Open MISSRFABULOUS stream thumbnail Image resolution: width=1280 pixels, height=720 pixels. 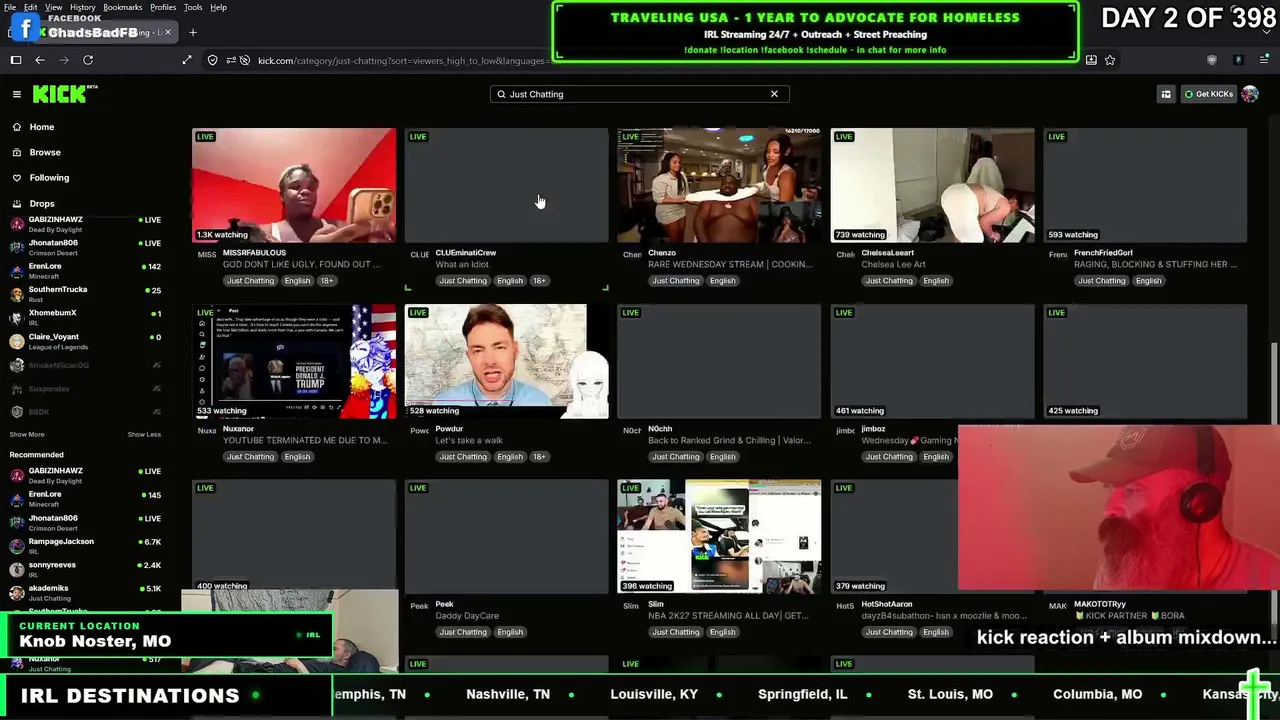[294, 185]
